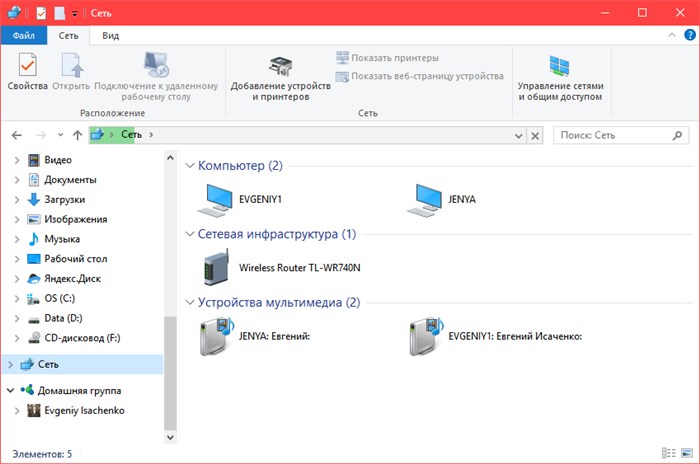This screenshot has height=464, width=700.
Task: Switch to the Сеть ribbon tab
Action: click(68, 35)
